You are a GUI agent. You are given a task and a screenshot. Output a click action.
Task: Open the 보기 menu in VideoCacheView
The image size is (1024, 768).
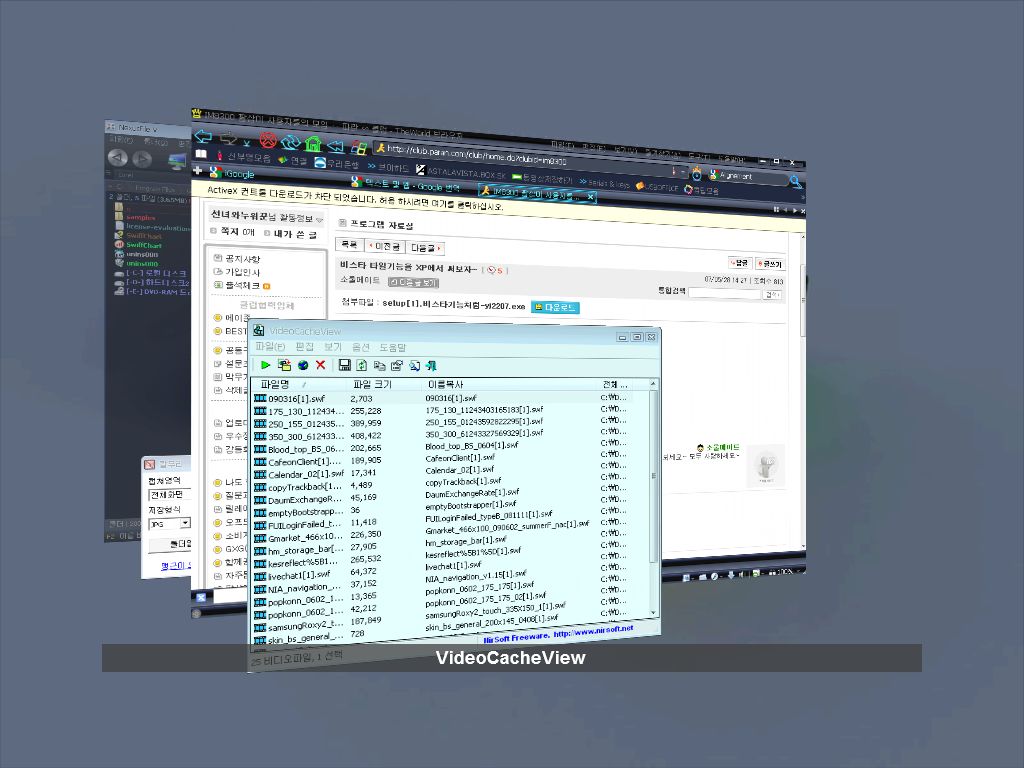point(332,347)
